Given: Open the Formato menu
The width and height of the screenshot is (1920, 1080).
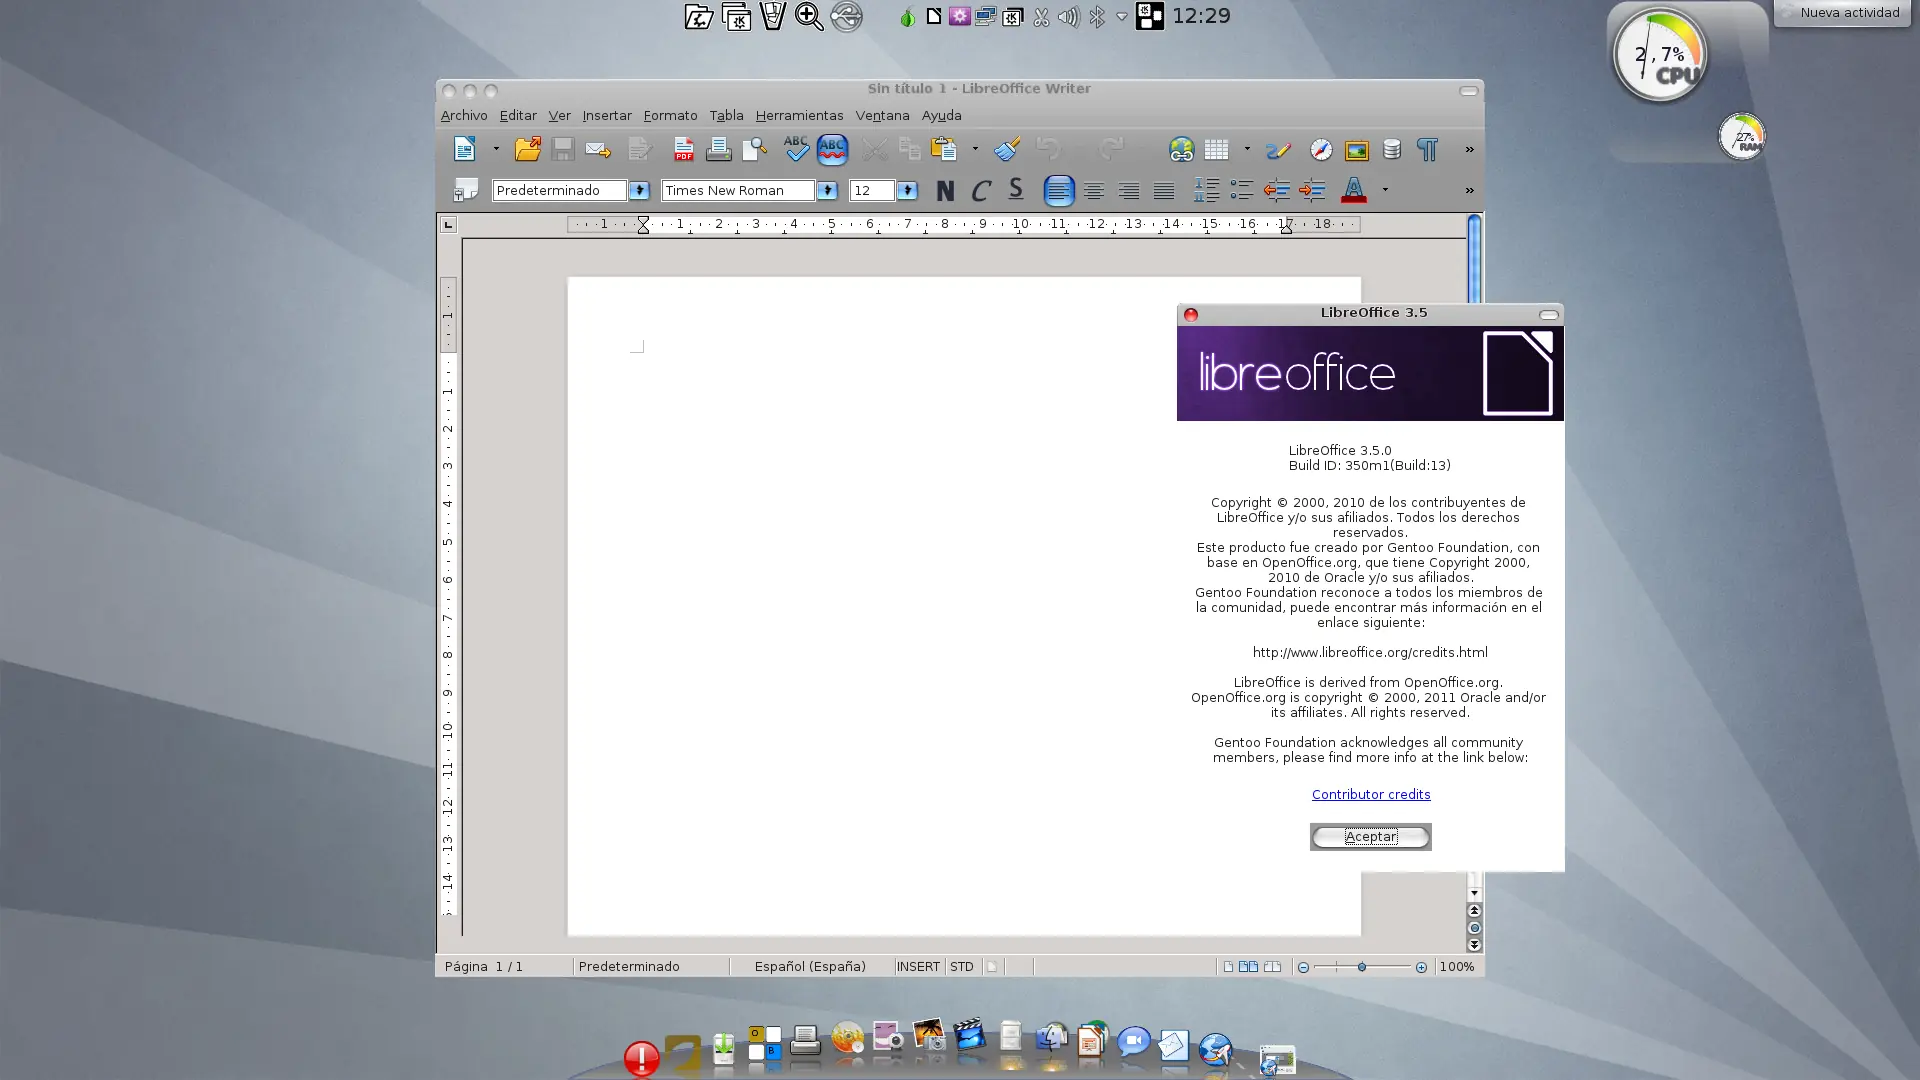Looking at the screenshot, I should 670,116.
